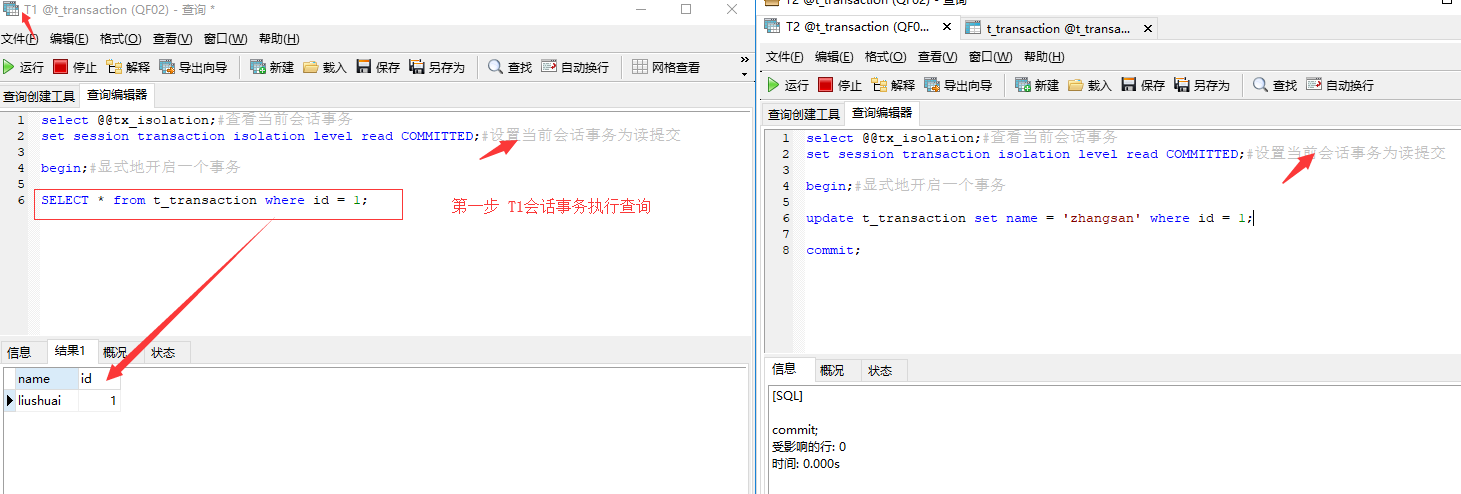Click SELECT statement line in T1 editor

(204, 200)
